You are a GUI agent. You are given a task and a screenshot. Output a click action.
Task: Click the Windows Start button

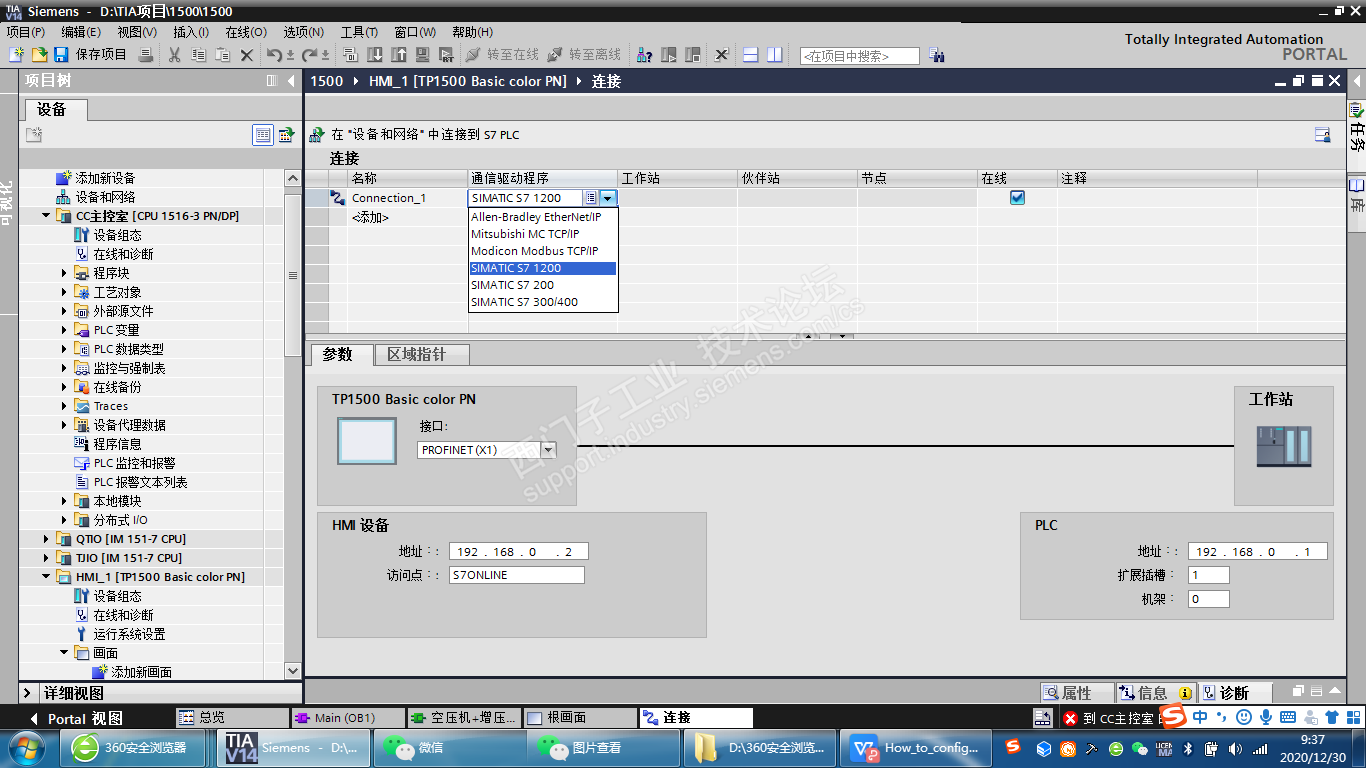coord(25,747)
